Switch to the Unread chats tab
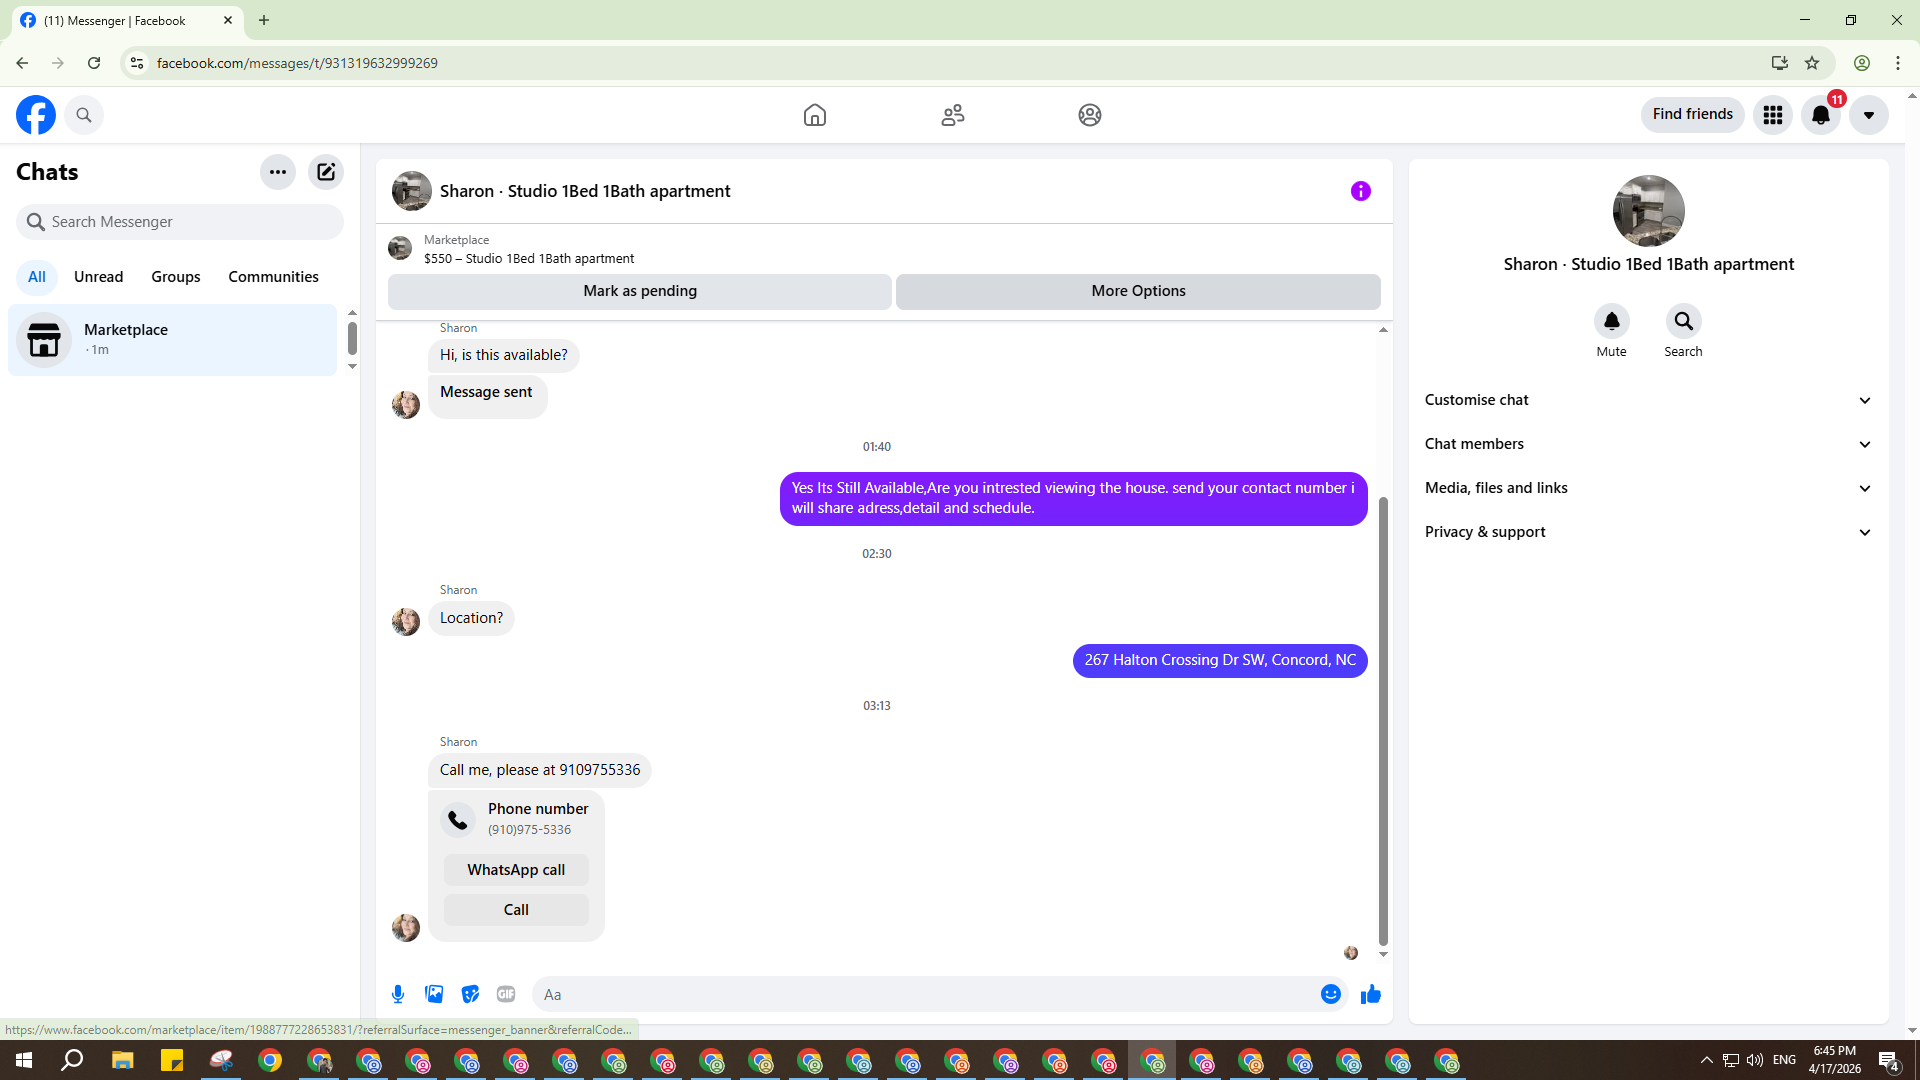This screenshot has width=1920, height=1080. click(98, 277)
